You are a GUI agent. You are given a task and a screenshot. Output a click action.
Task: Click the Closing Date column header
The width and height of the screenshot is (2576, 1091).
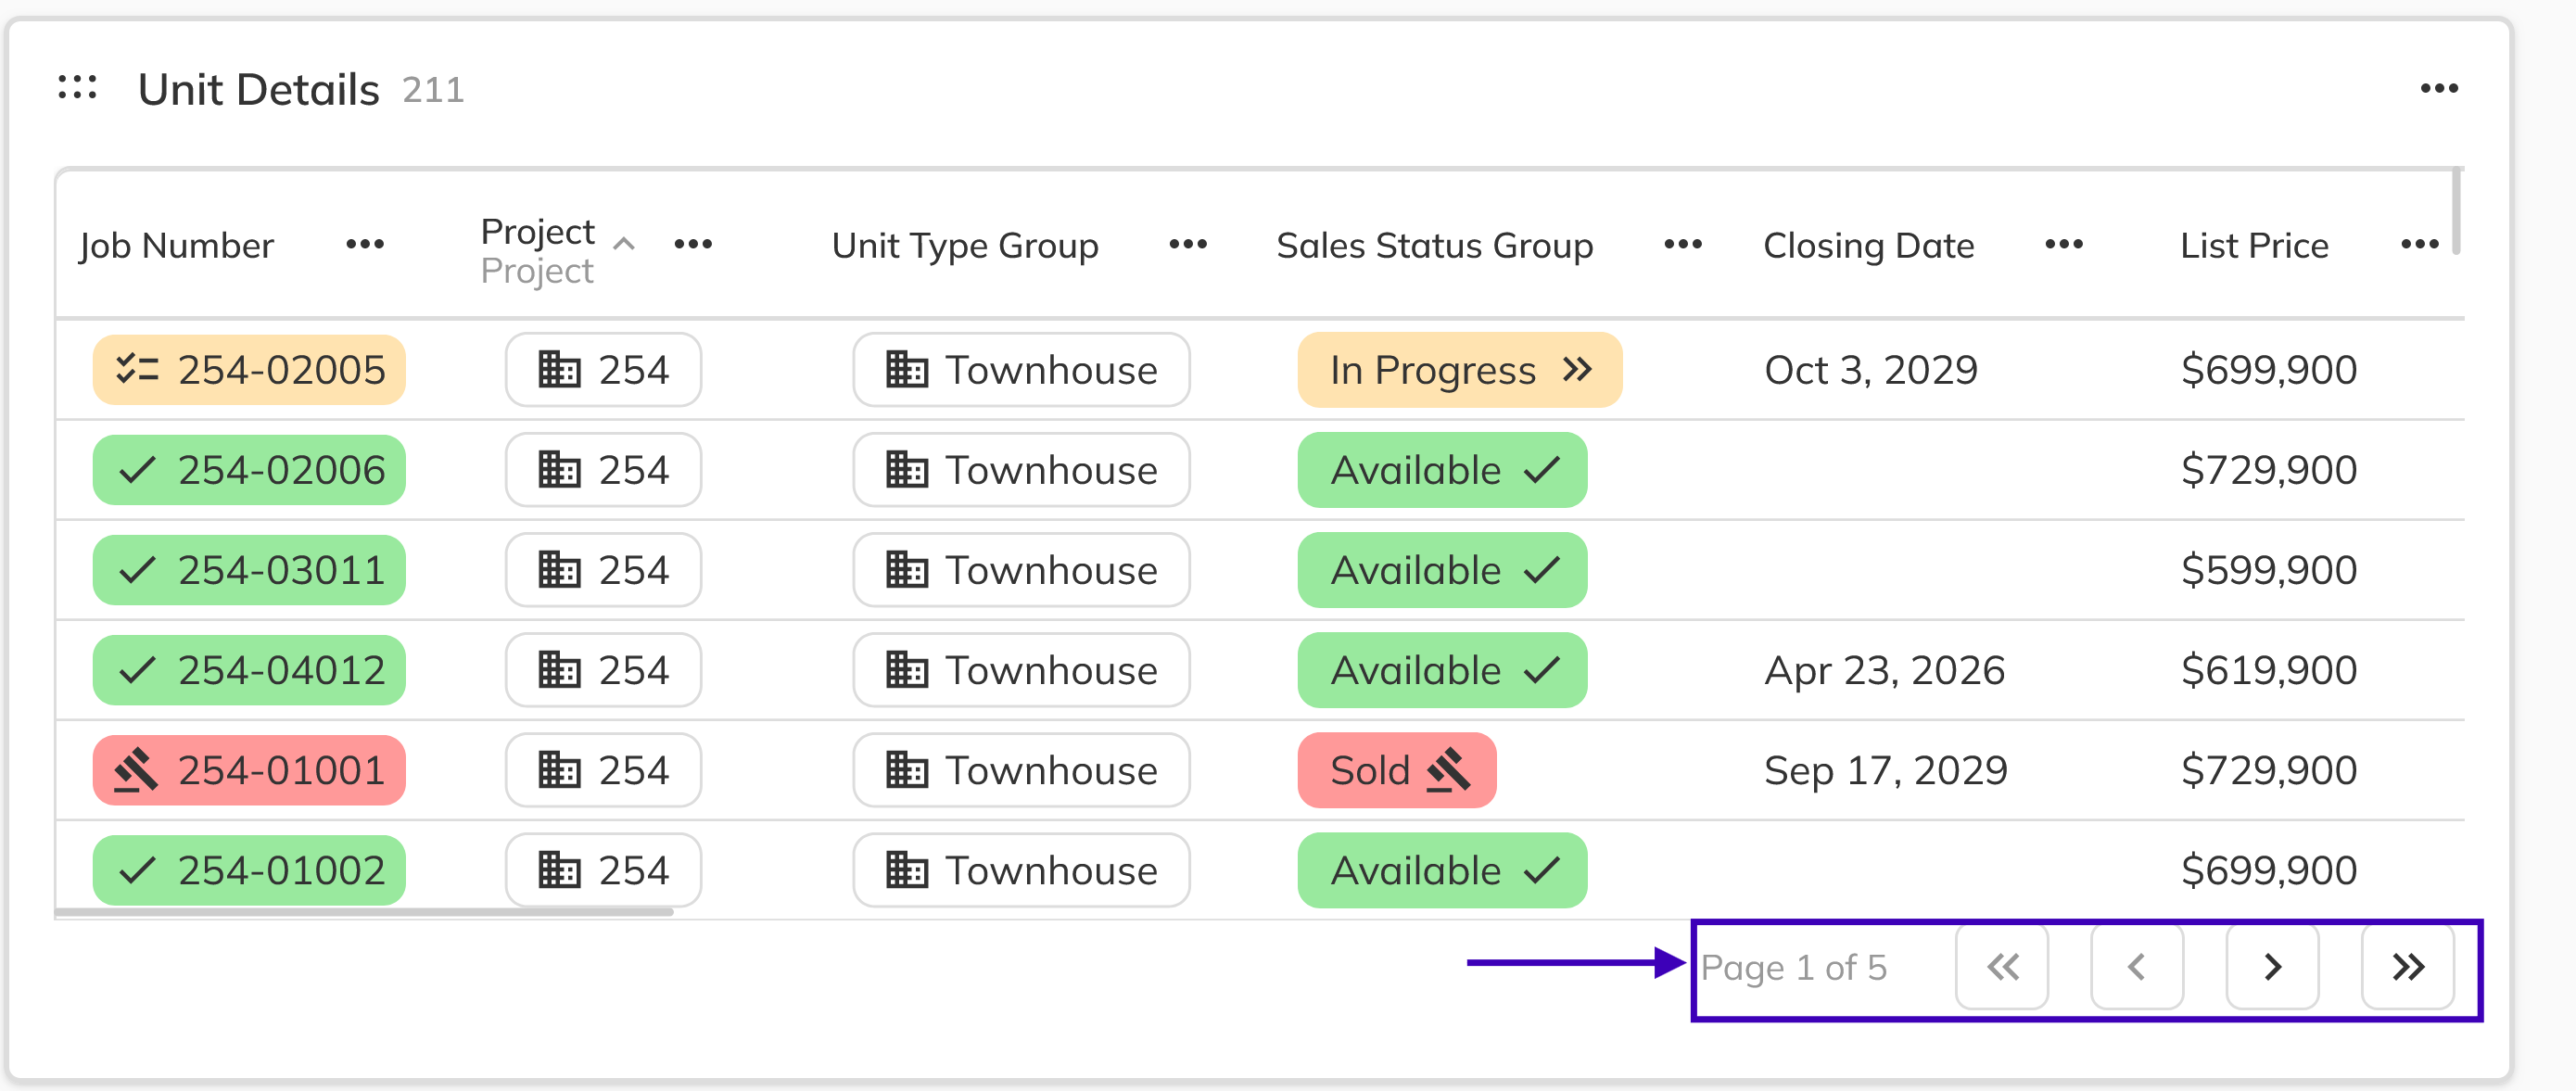tap(1869, 245)
